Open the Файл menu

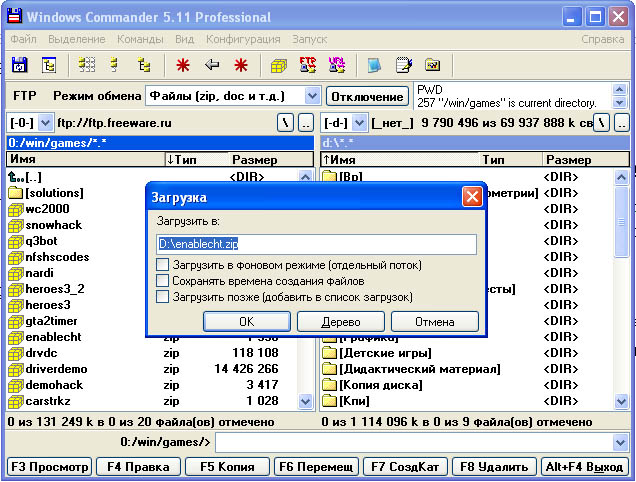pyautogui.click(x=24, y=39)
